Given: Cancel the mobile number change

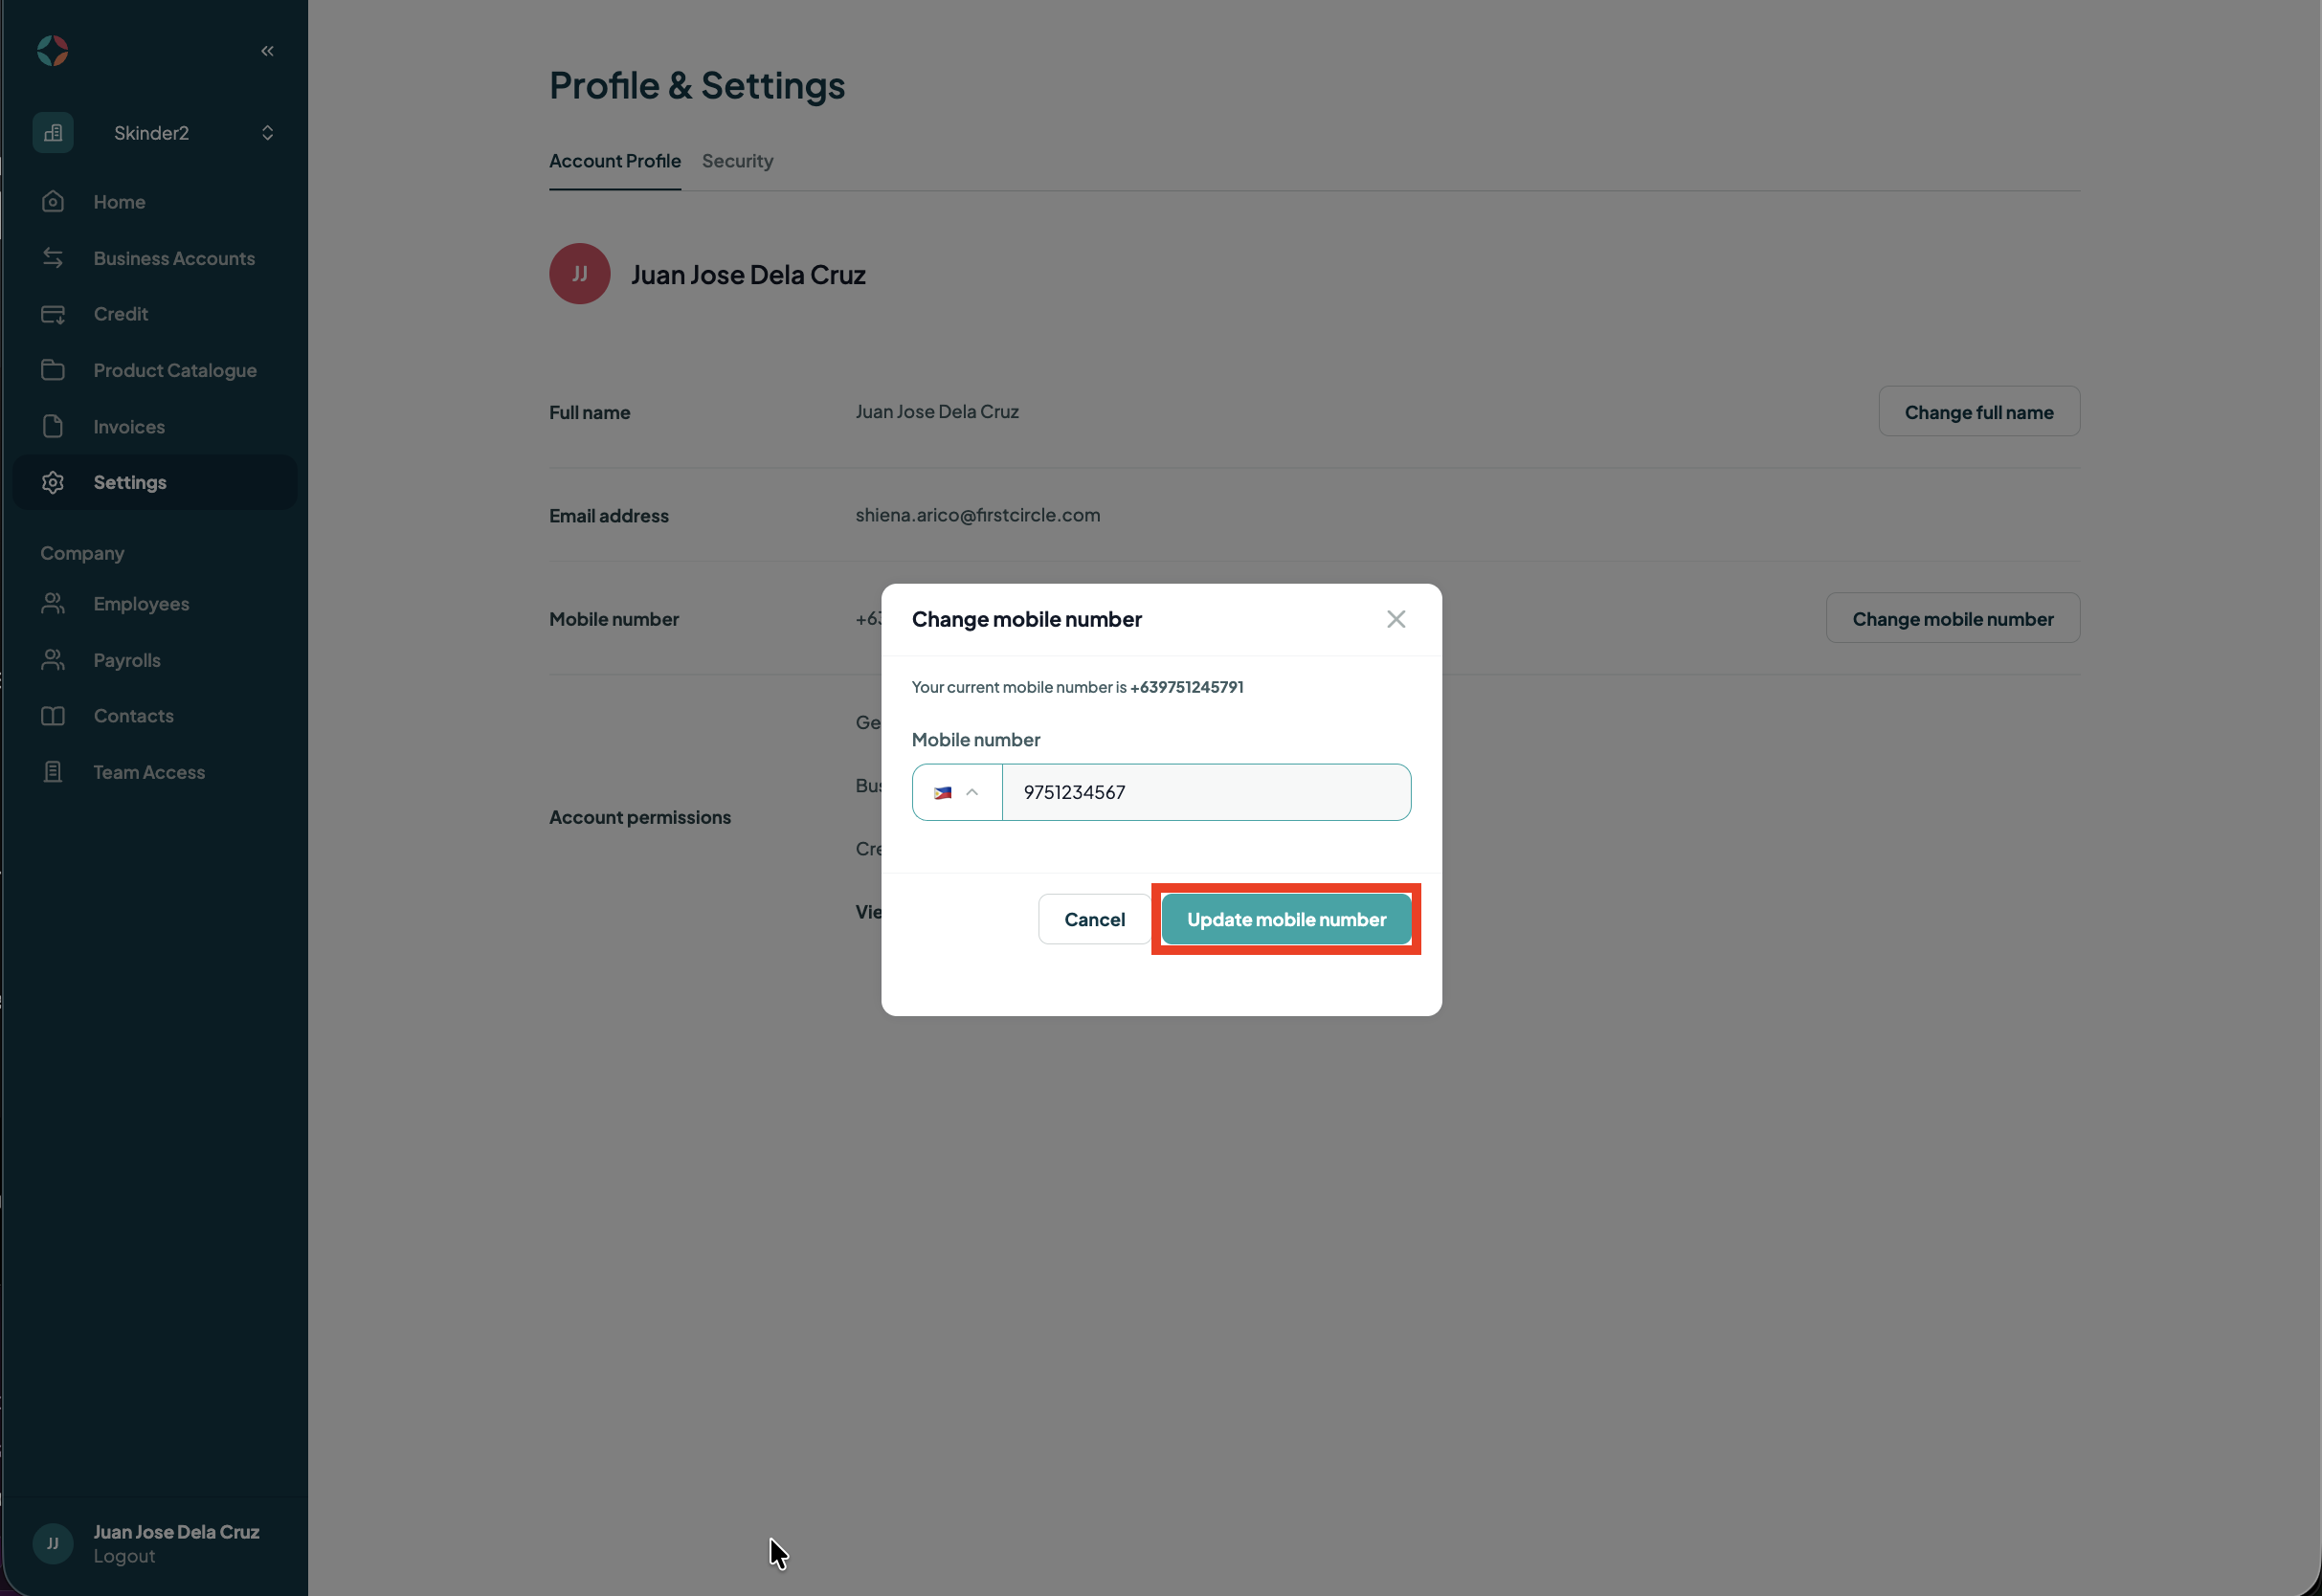Looking at the screenshot, I should pyautogui.click(x=1094, y=919).
